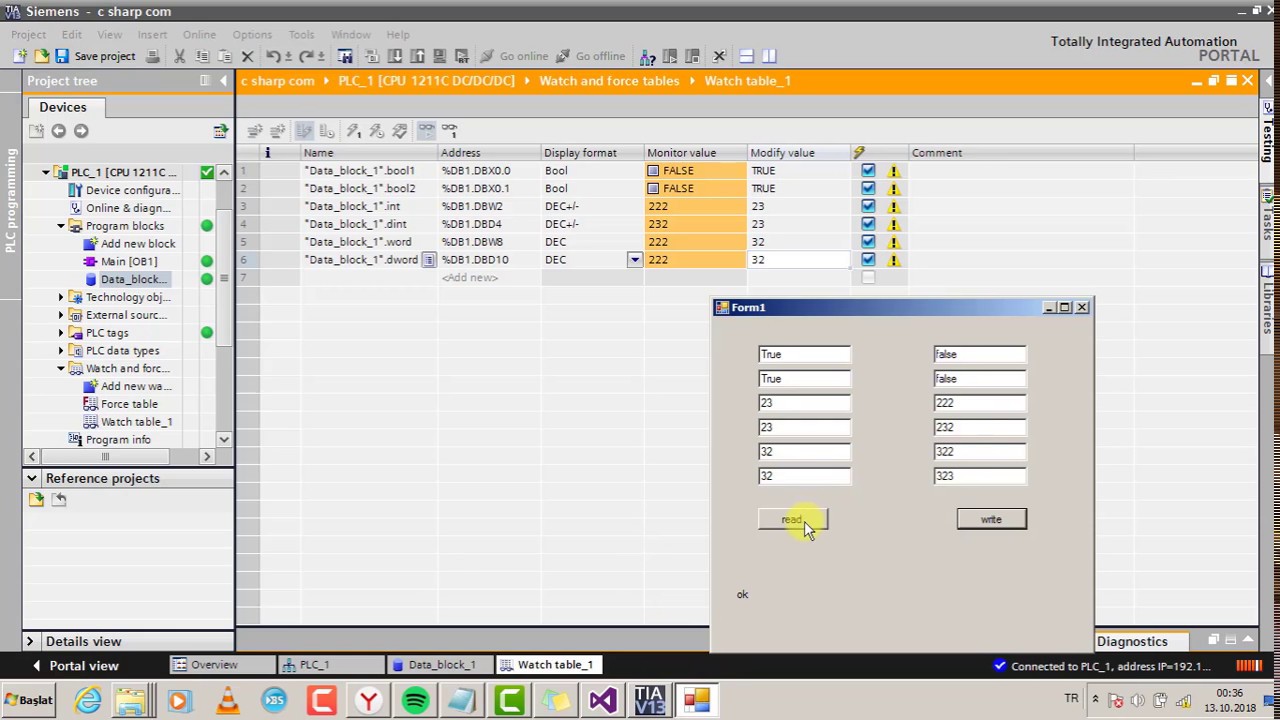Click the read button in Form1

pyautogui.click(x=792, y=519)
